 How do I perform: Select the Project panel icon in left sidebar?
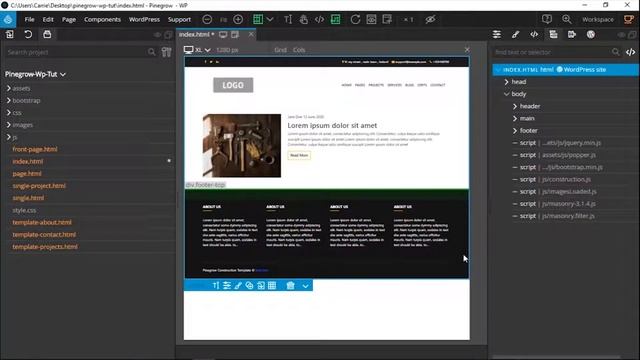pyautogui.click(x=47, y=34)
